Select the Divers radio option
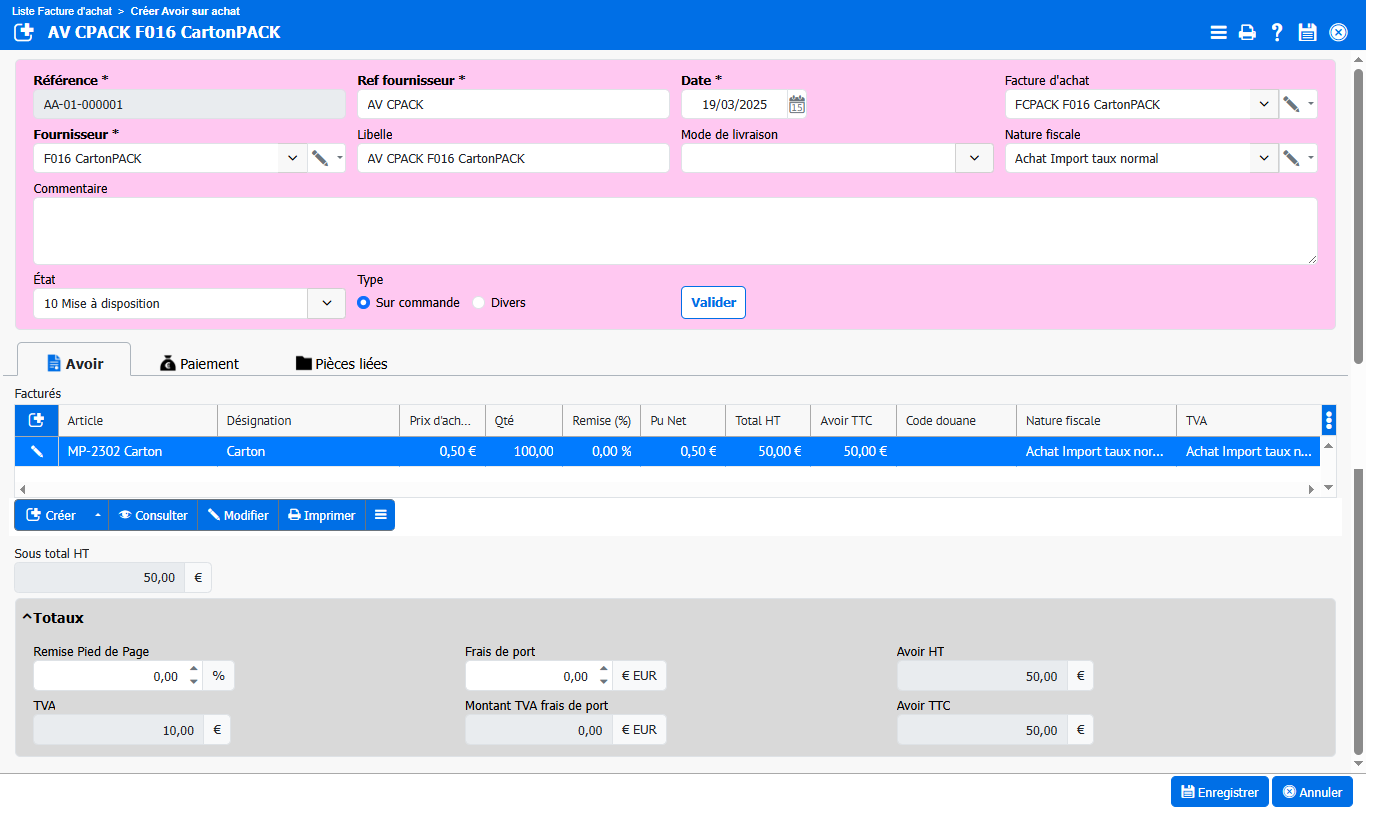The width and height of the screenshot is (1374, 826). click(479, 303)
